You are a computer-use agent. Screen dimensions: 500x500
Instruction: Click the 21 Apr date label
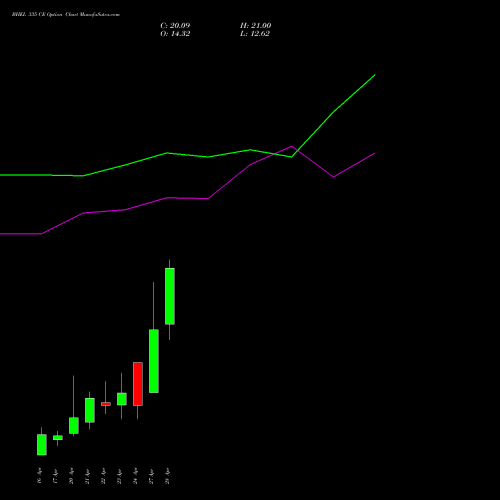[x=87, y=476]
